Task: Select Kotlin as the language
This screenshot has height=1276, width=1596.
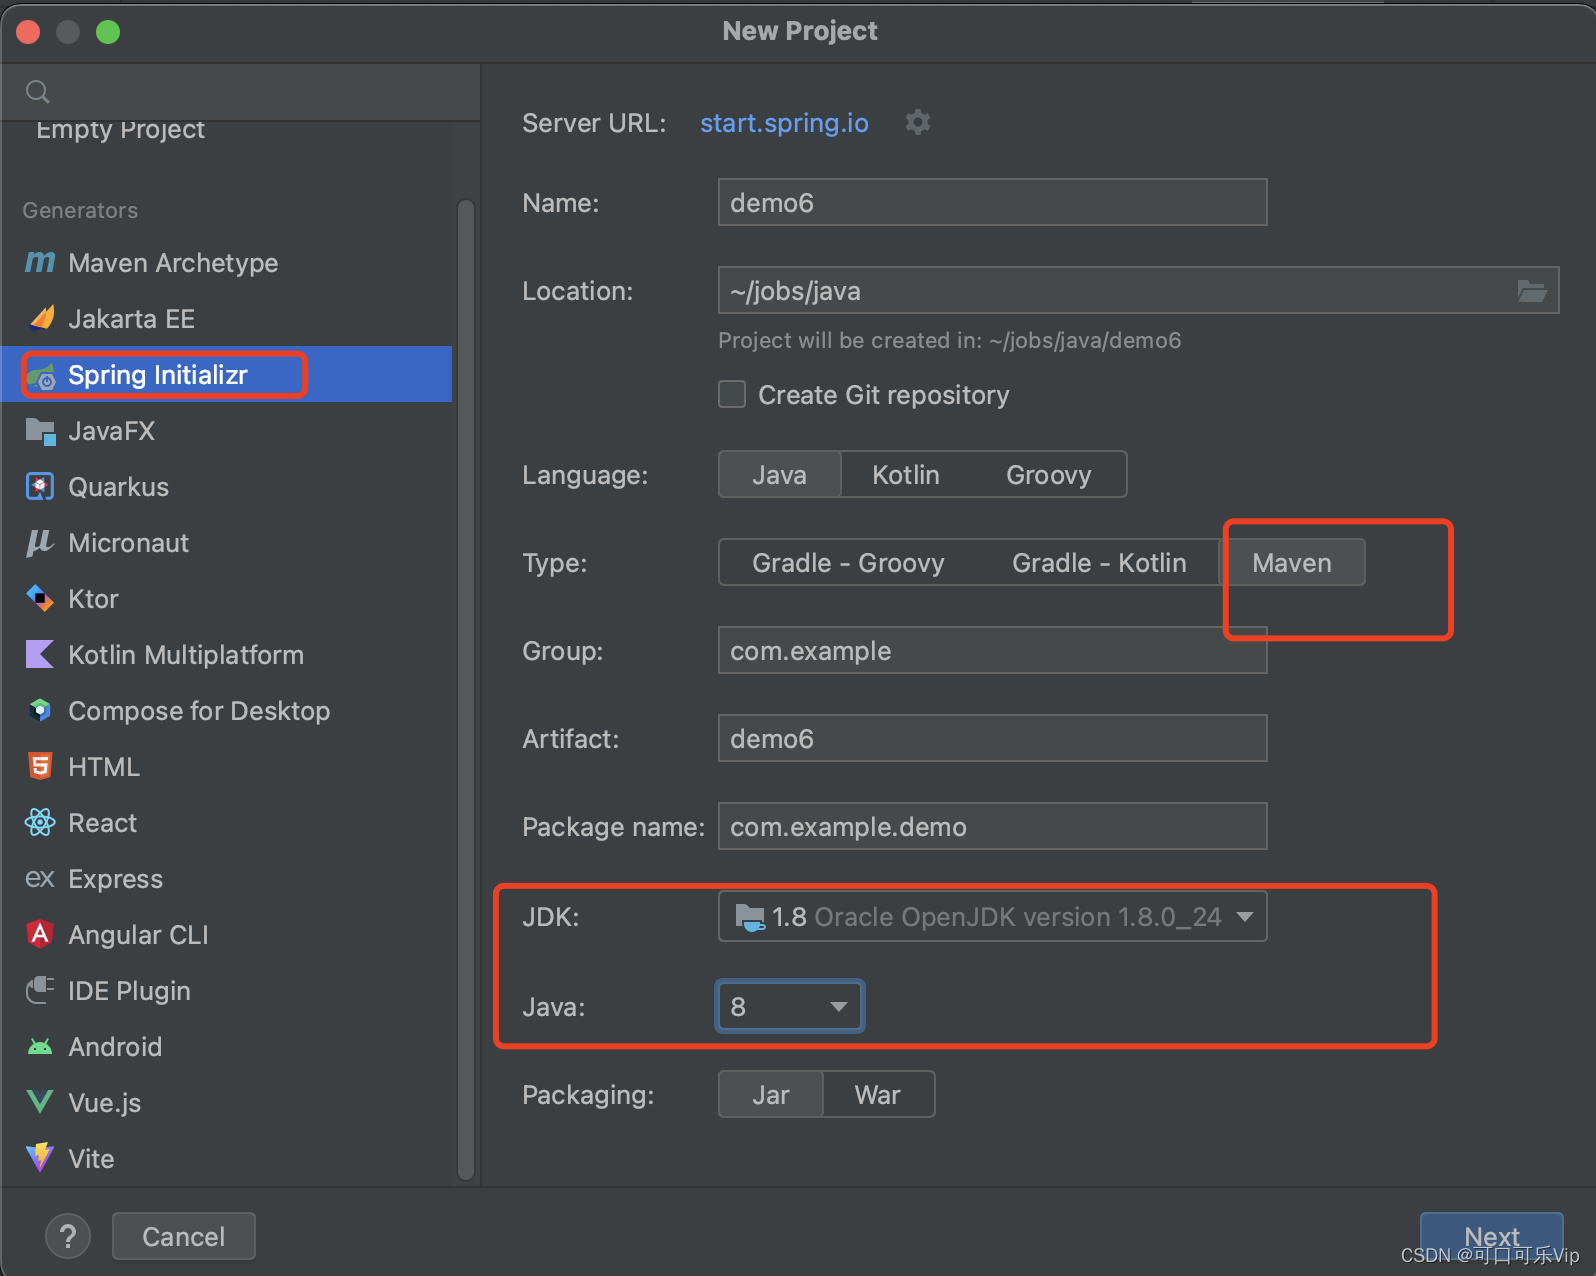Action: pyautogui.click(x=906, y=474)
